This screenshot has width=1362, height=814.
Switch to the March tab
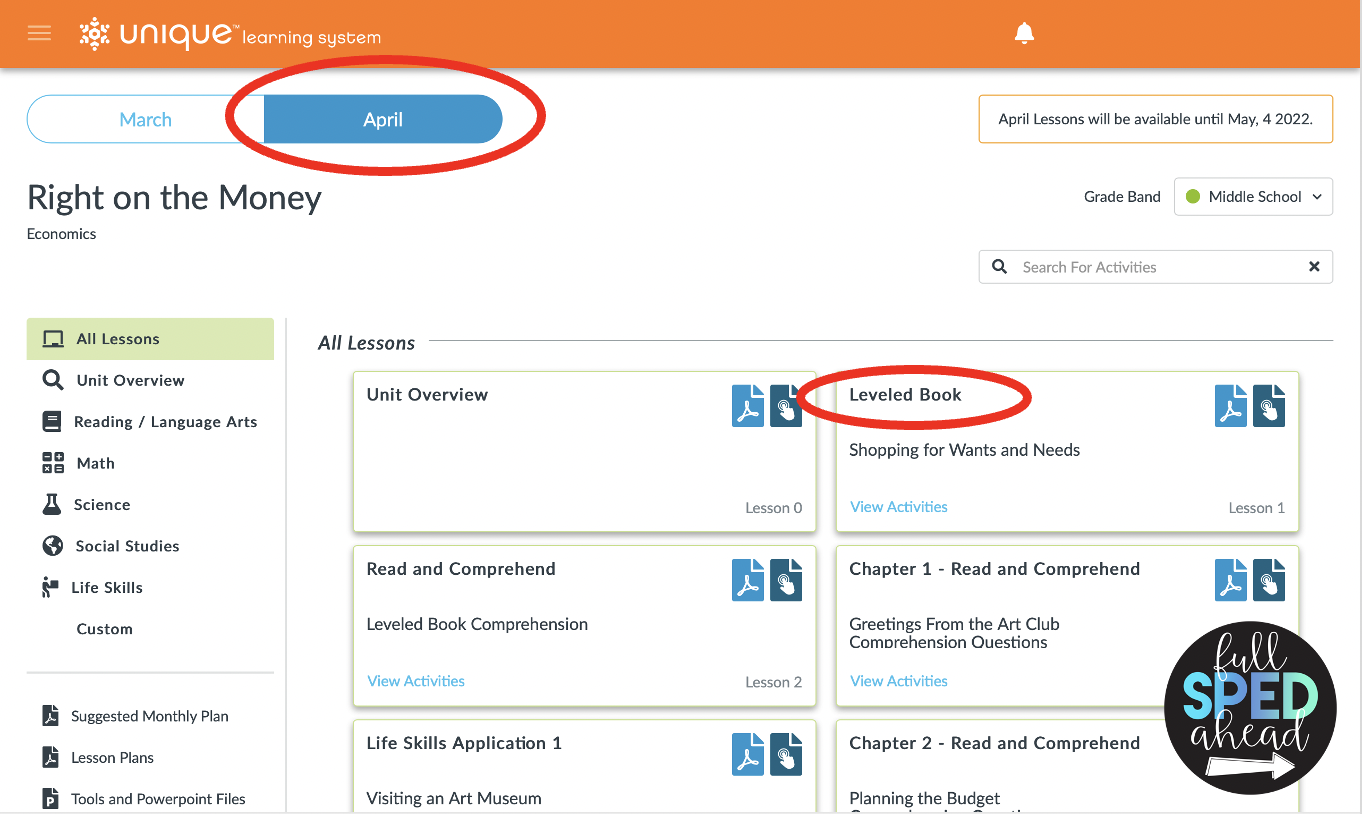[x=144, y=118]
